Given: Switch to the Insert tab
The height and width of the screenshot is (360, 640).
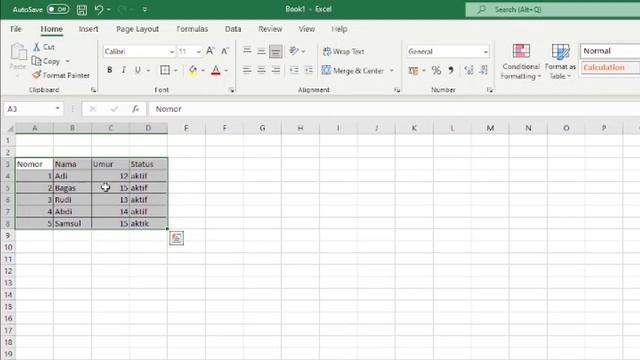Looking at the screenshot, I should coord(89,29).
